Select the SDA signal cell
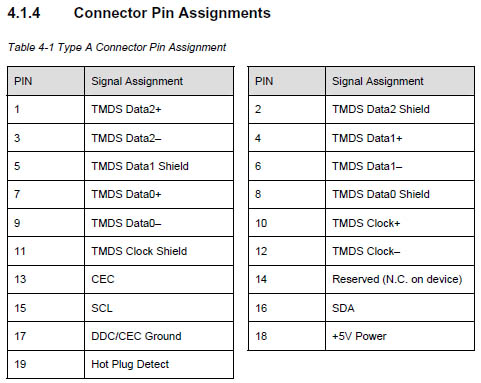Viewport: 481px width, 383px height. (x=400, y=308)
